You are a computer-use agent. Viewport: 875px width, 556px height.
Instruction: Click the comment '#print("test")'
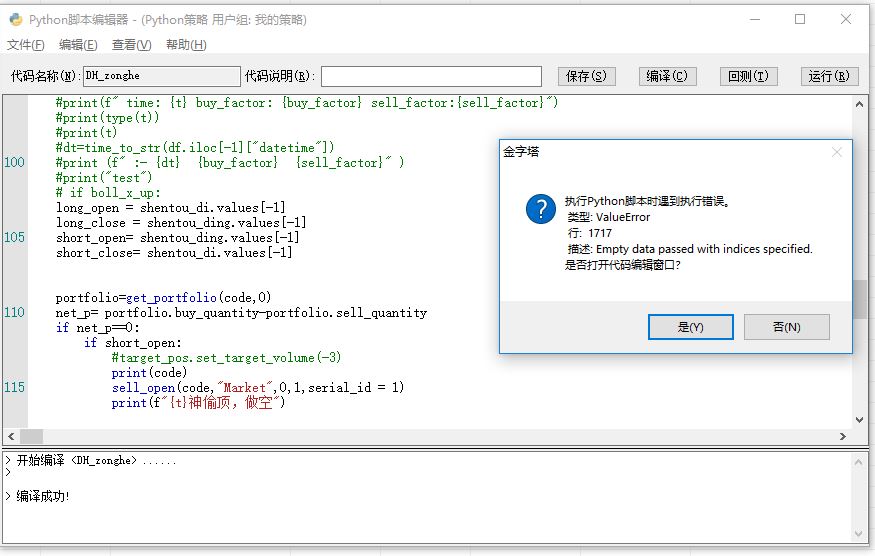[104, 178]
